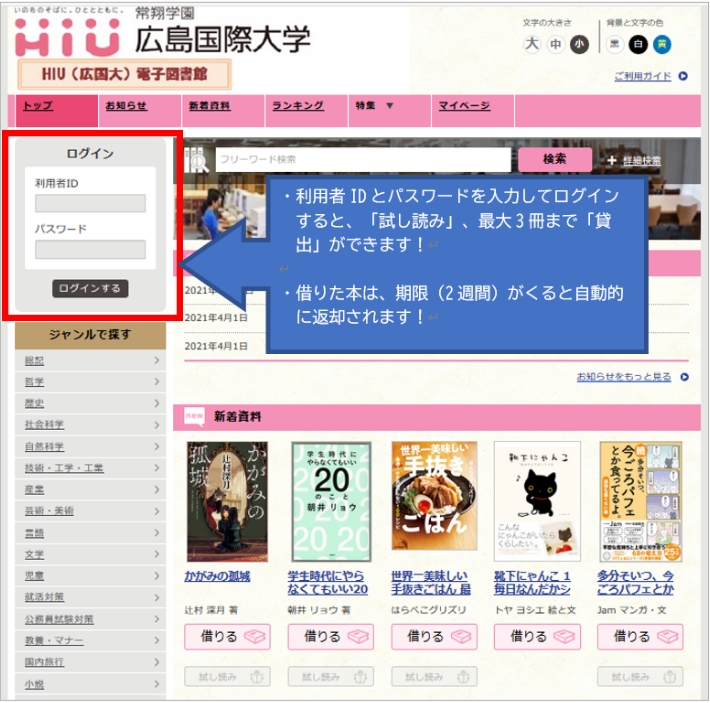The height and width of the screenshot is (703, 710).
Task: Click the ログインする button
Action: 90,288
